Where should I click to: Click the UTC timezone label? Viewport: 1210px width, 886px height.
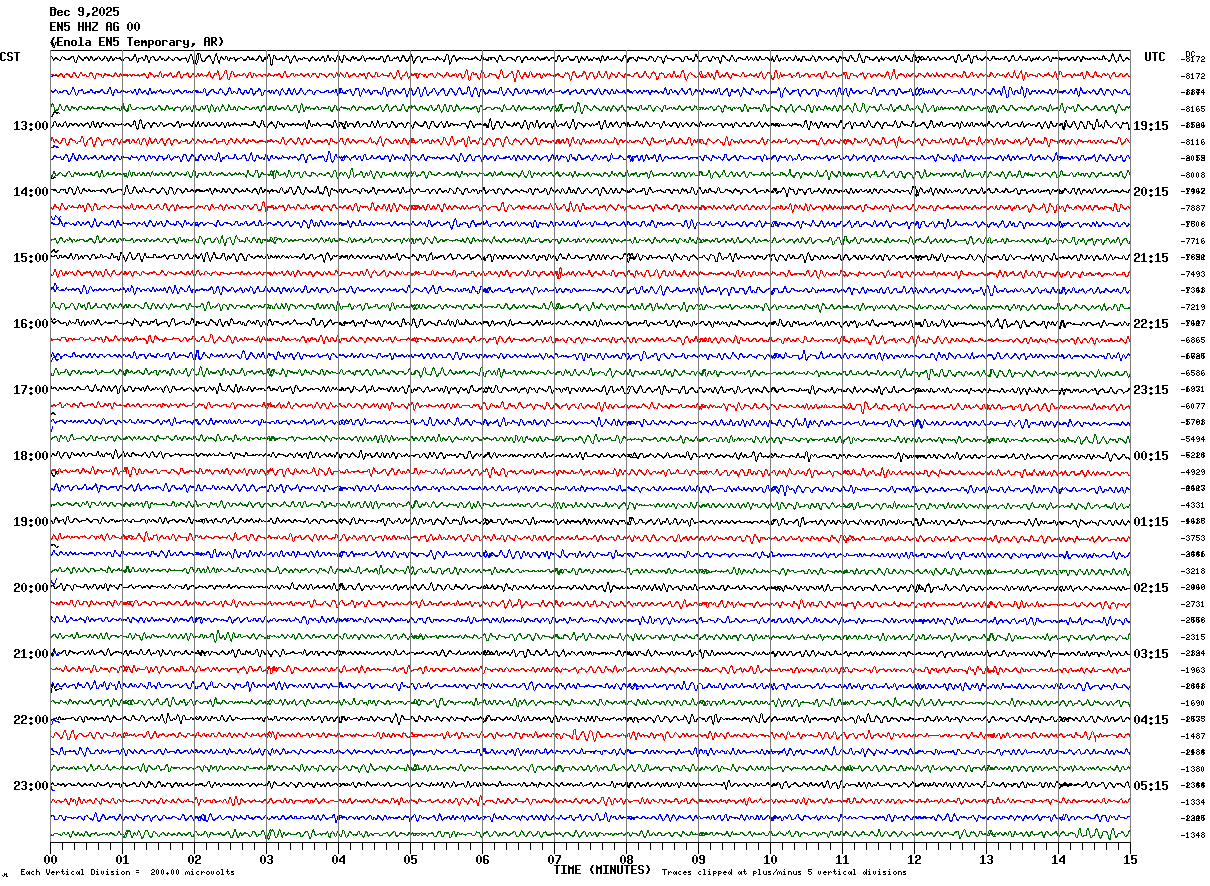(1155, 57)
